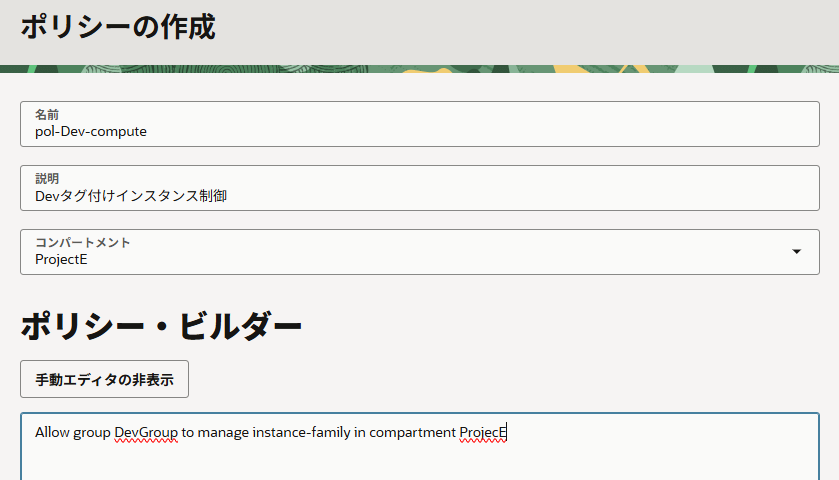Image resolution: width=839 pixels, height=480 pixels.
Task: Select the ProjectE value in compartment selector
Action: 61,260
